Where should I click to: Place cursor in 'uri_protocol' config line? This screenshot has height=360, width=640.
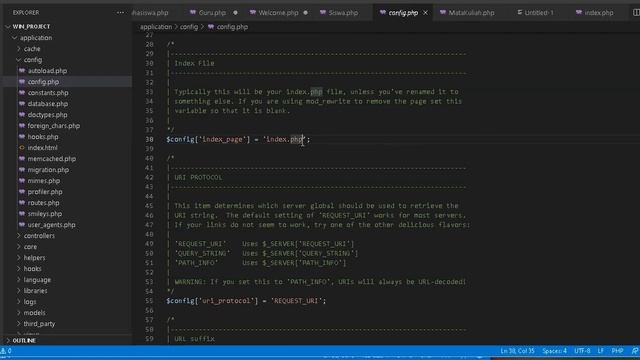pyautogui.click(x=246, y=301)
